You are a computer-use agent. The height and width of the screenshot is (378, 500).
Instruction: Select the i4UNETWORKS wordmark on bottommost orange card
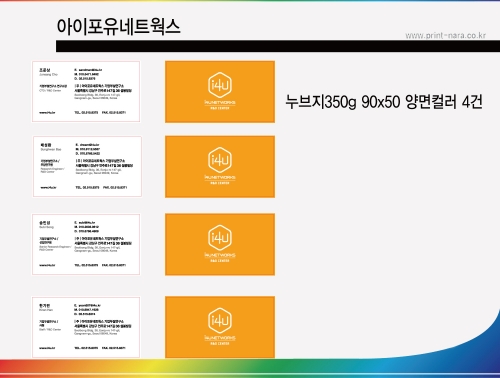pos(220,338)
